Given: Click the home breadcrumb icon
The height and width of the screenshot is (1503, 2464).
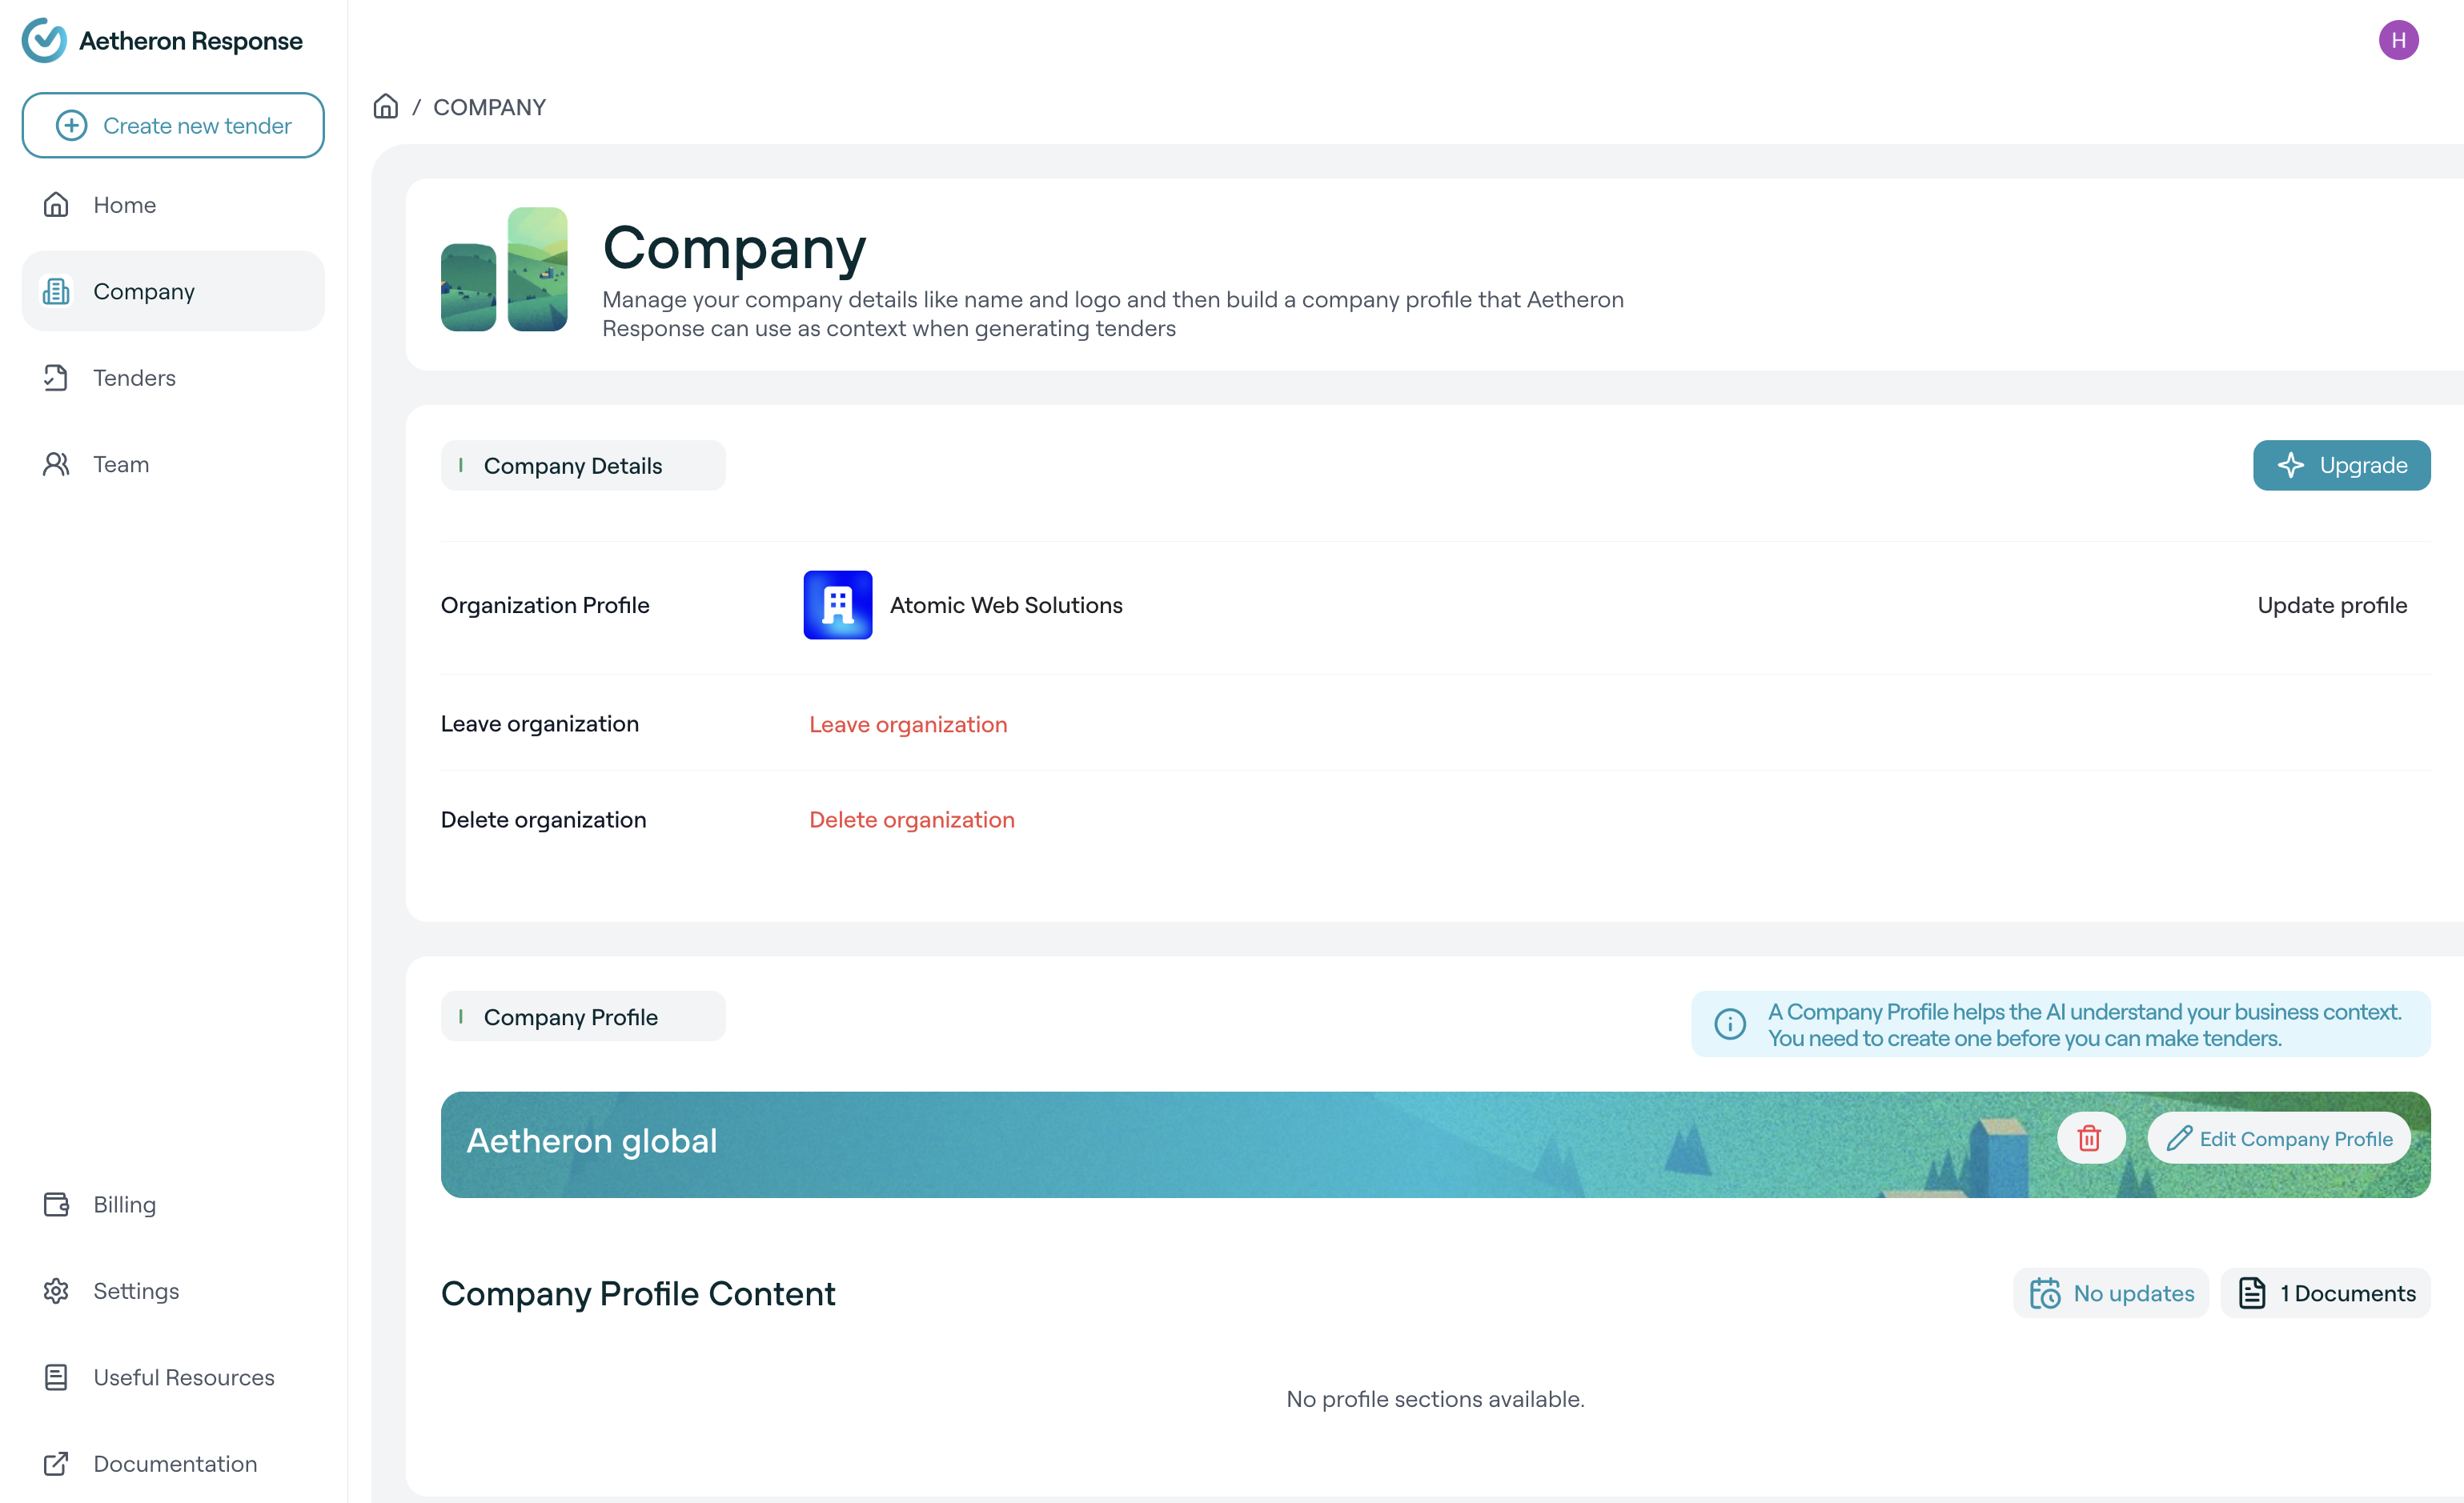Looking at the screenshot, I should click(x=385, y=106).
